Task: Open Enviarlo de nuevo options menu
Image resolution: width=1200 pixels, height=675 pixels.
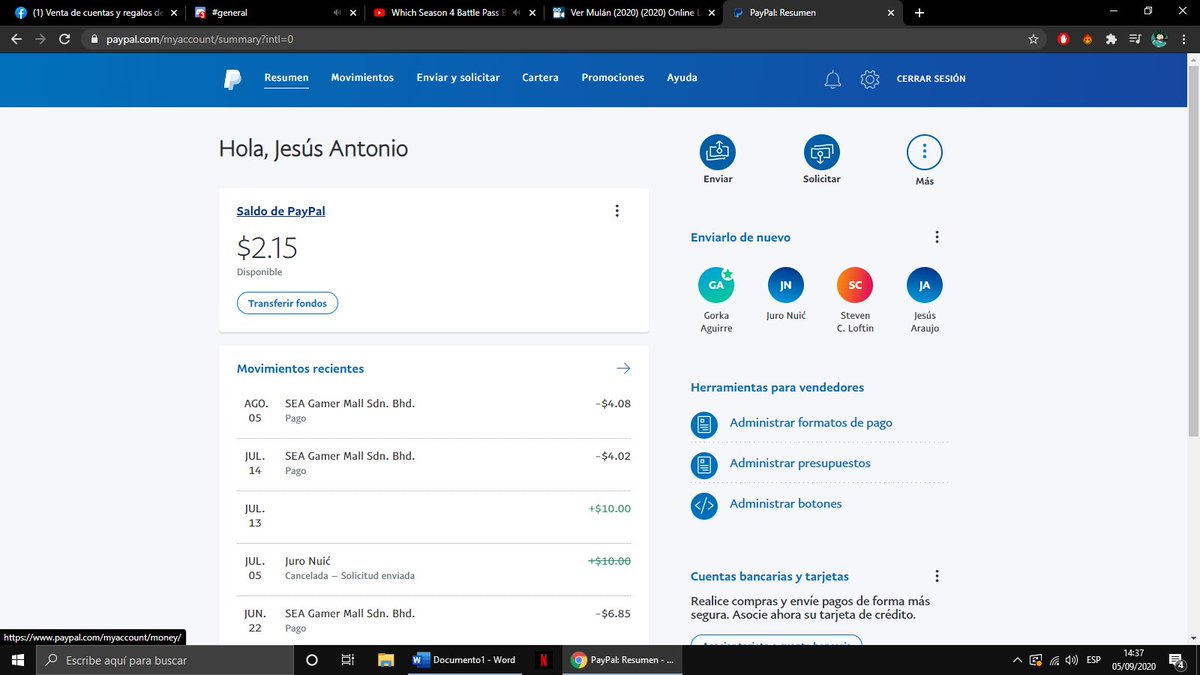Action: [x=937, y=237]
